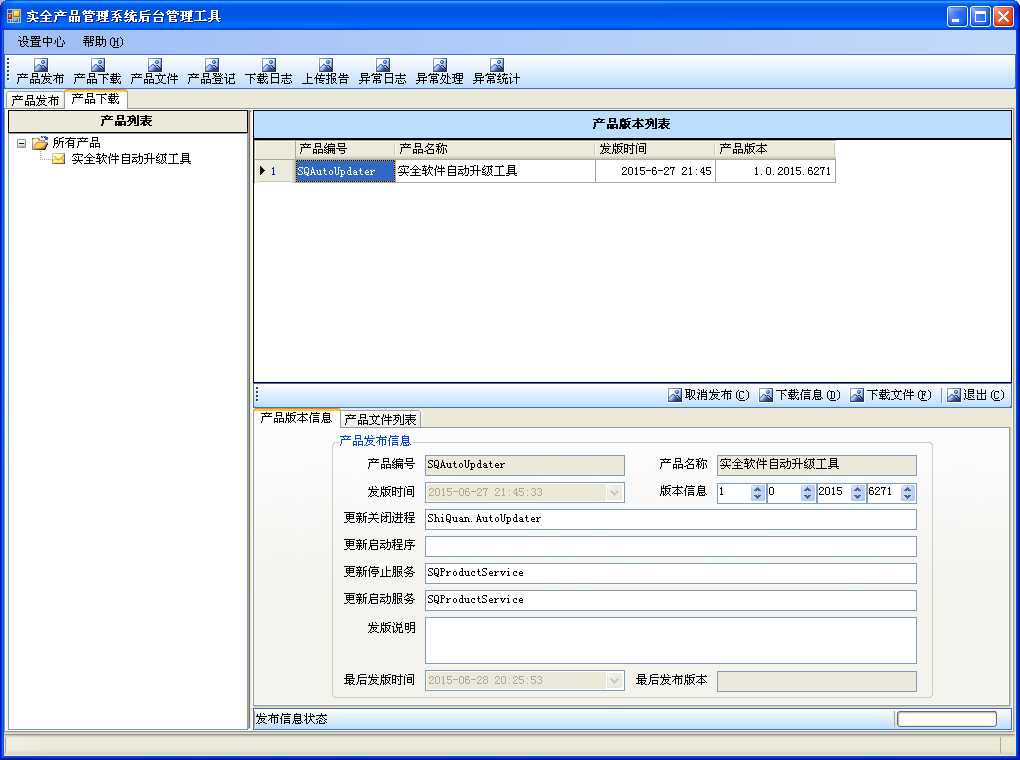Click the stepper arrows of version field 6271

(908, 493)
